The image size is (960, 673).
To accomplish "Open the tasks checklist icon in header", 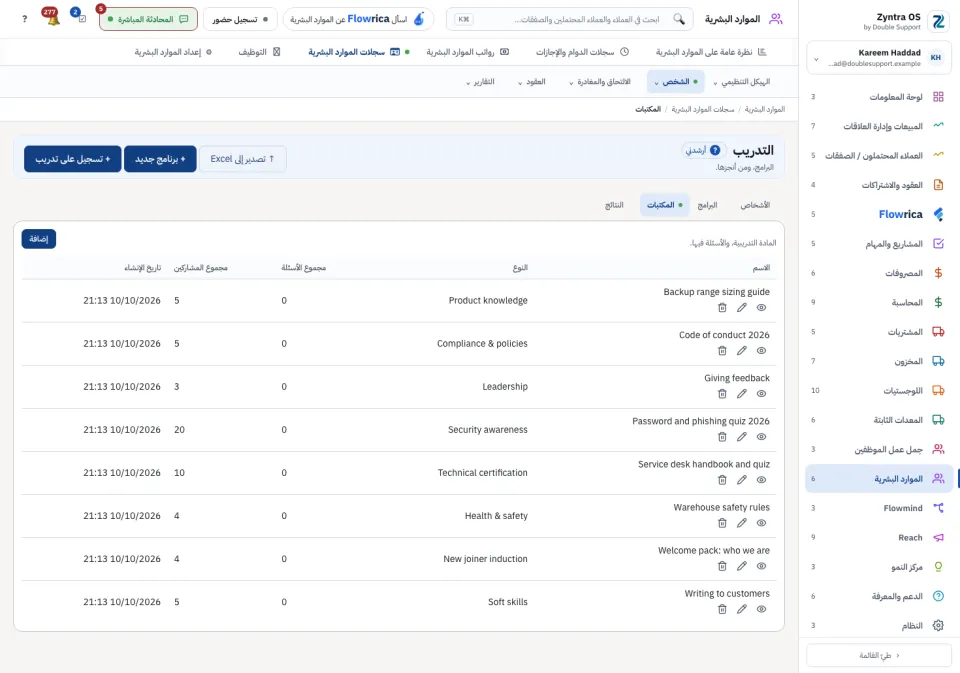I will (80, 17).
